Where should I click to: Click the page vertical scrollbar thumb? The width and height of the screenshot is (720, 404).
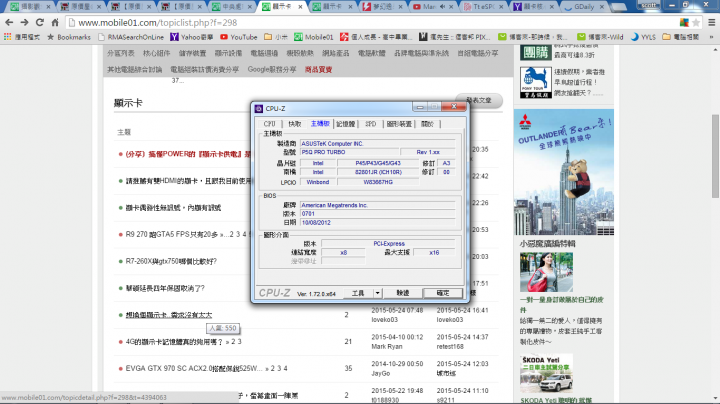[714, 156]
